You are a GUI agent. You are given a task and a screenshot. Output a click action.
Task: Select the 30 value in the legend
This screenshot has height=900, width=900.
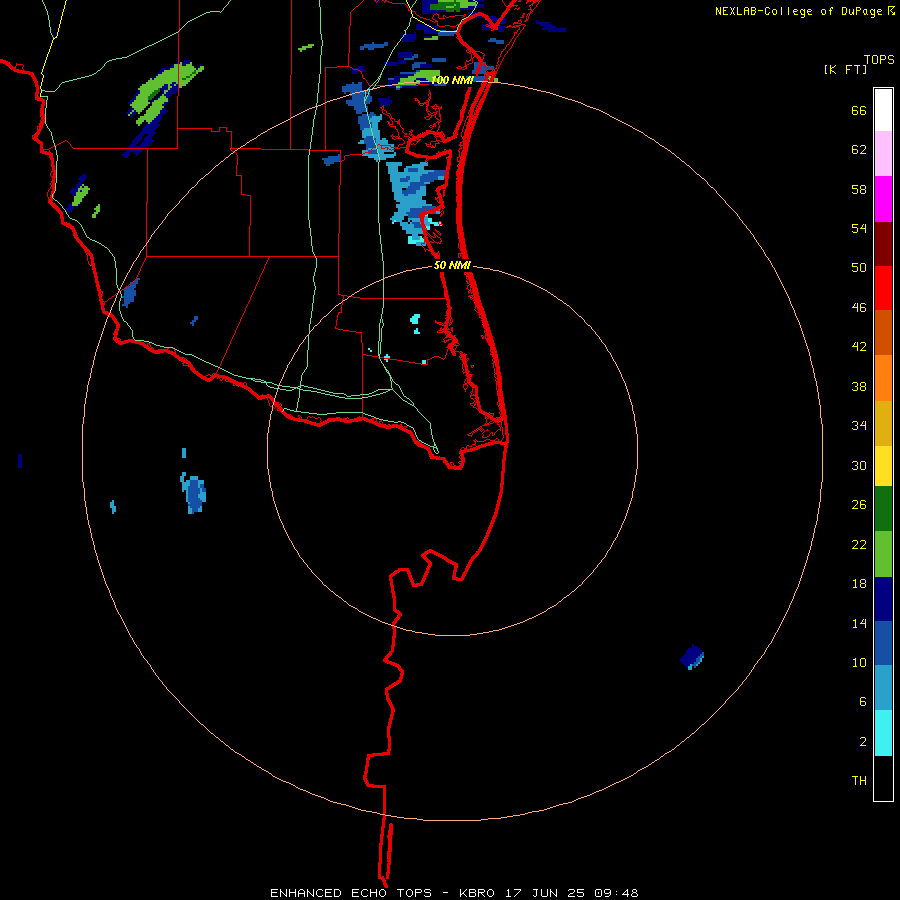click(859, 465)
